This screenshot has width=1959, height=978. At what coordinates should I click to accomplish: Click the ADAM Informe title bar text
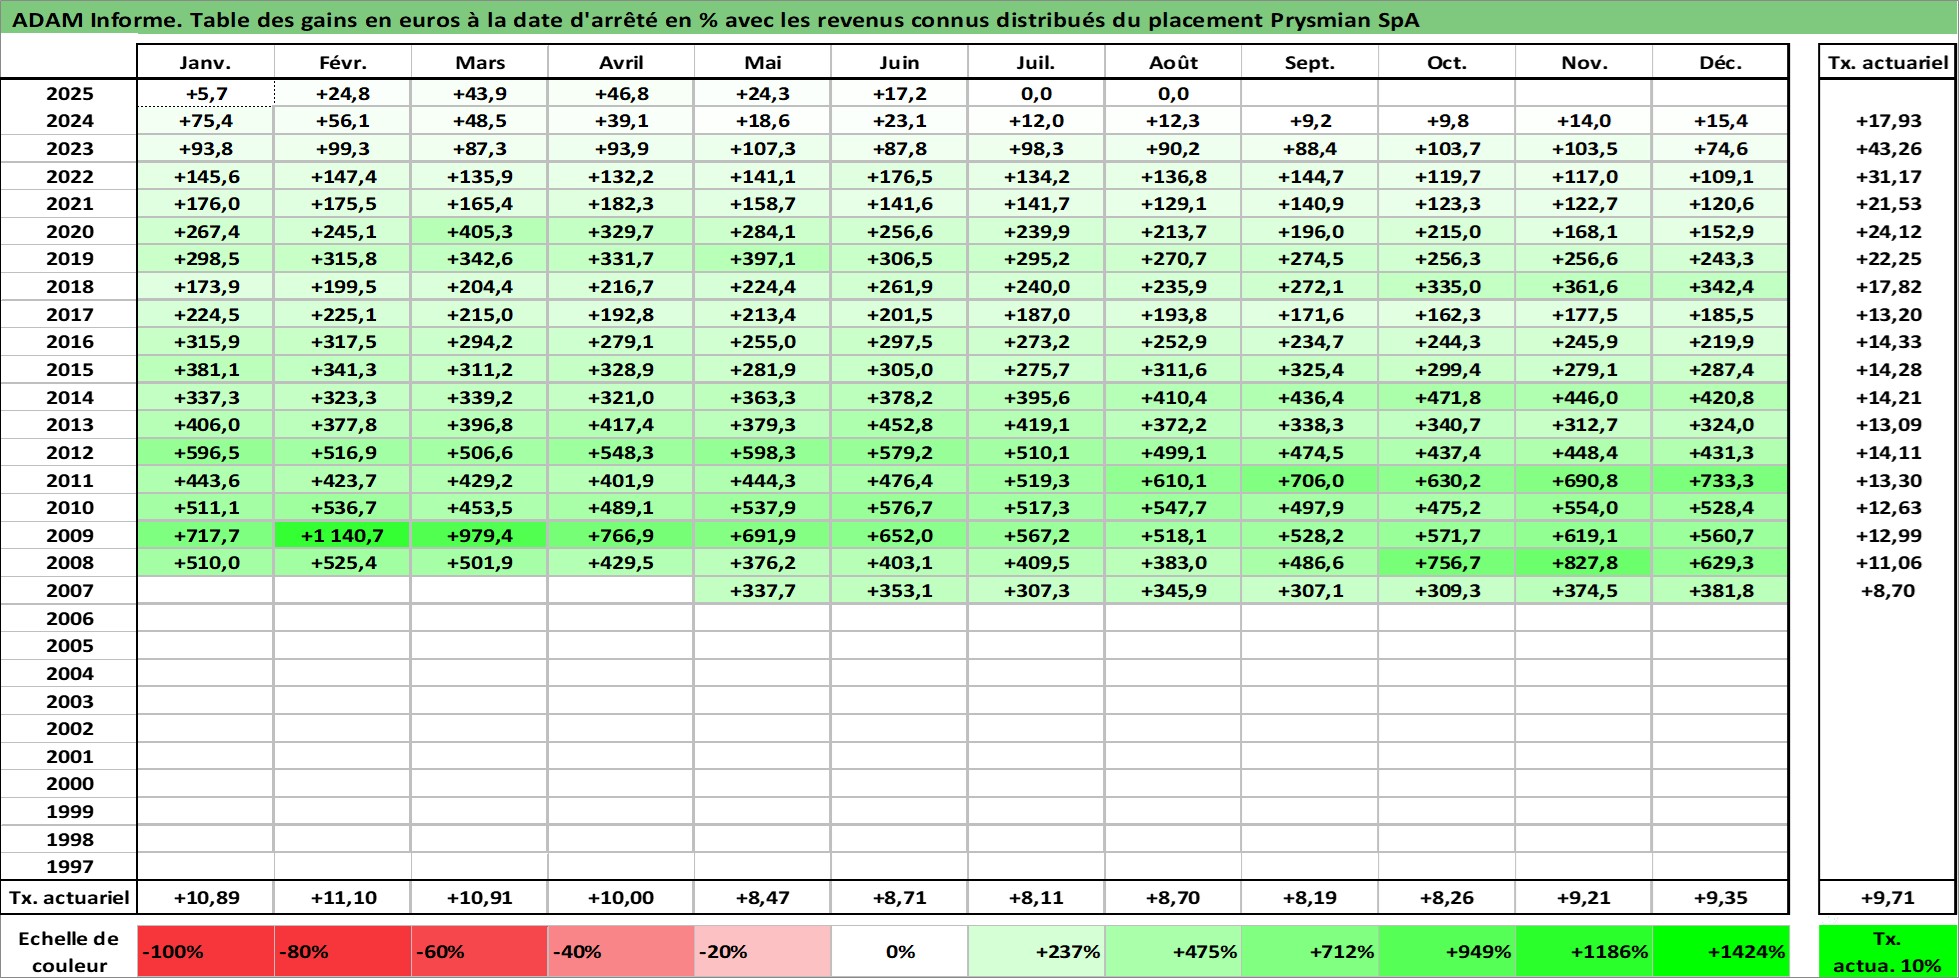click(x=715, y=20)
